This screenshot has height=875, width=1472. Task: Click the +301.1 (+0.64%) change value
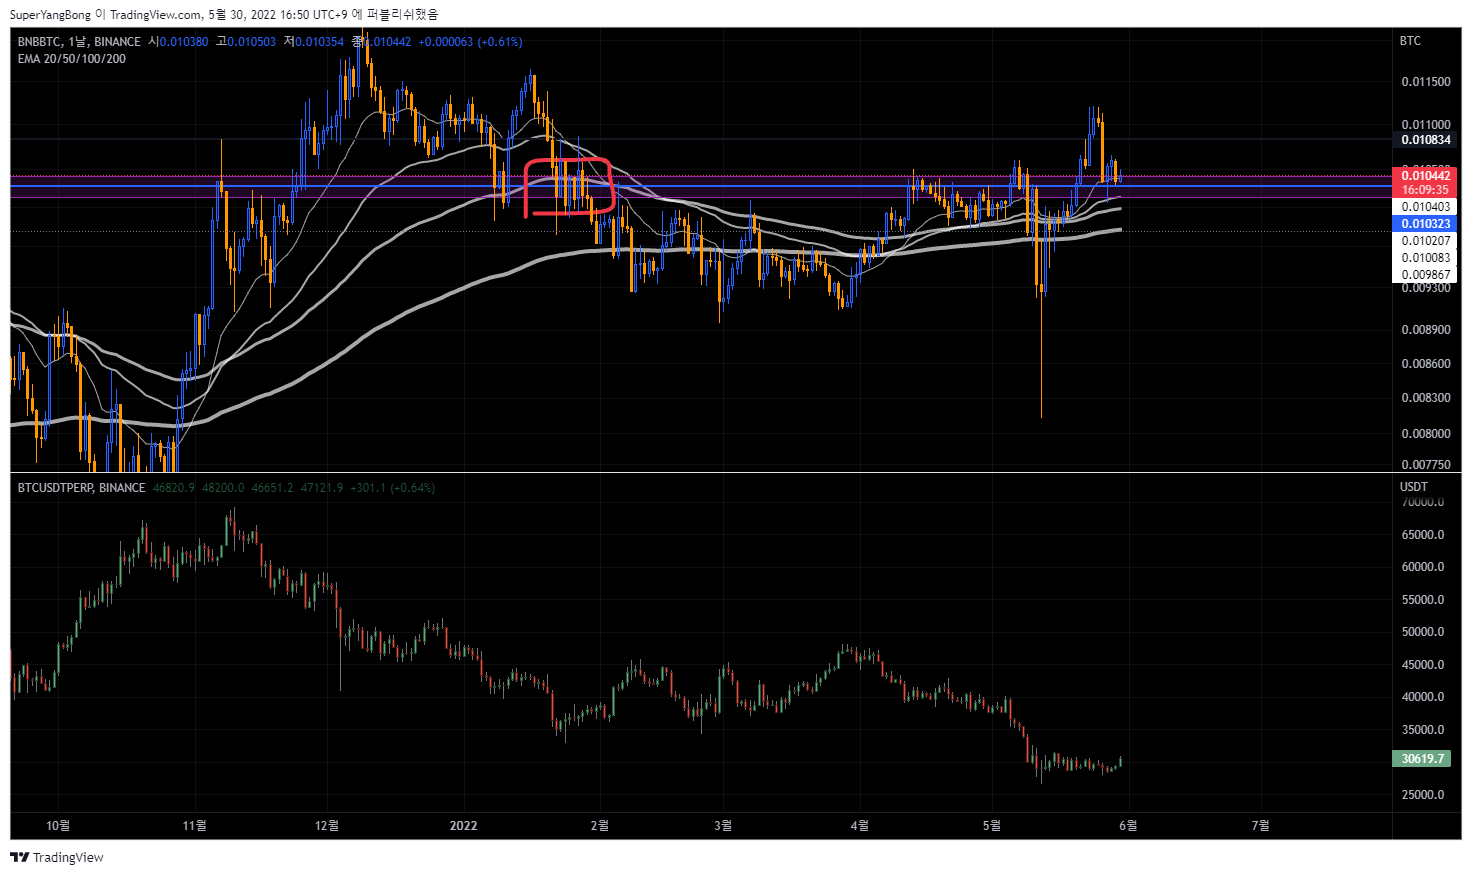pos(393,488)
